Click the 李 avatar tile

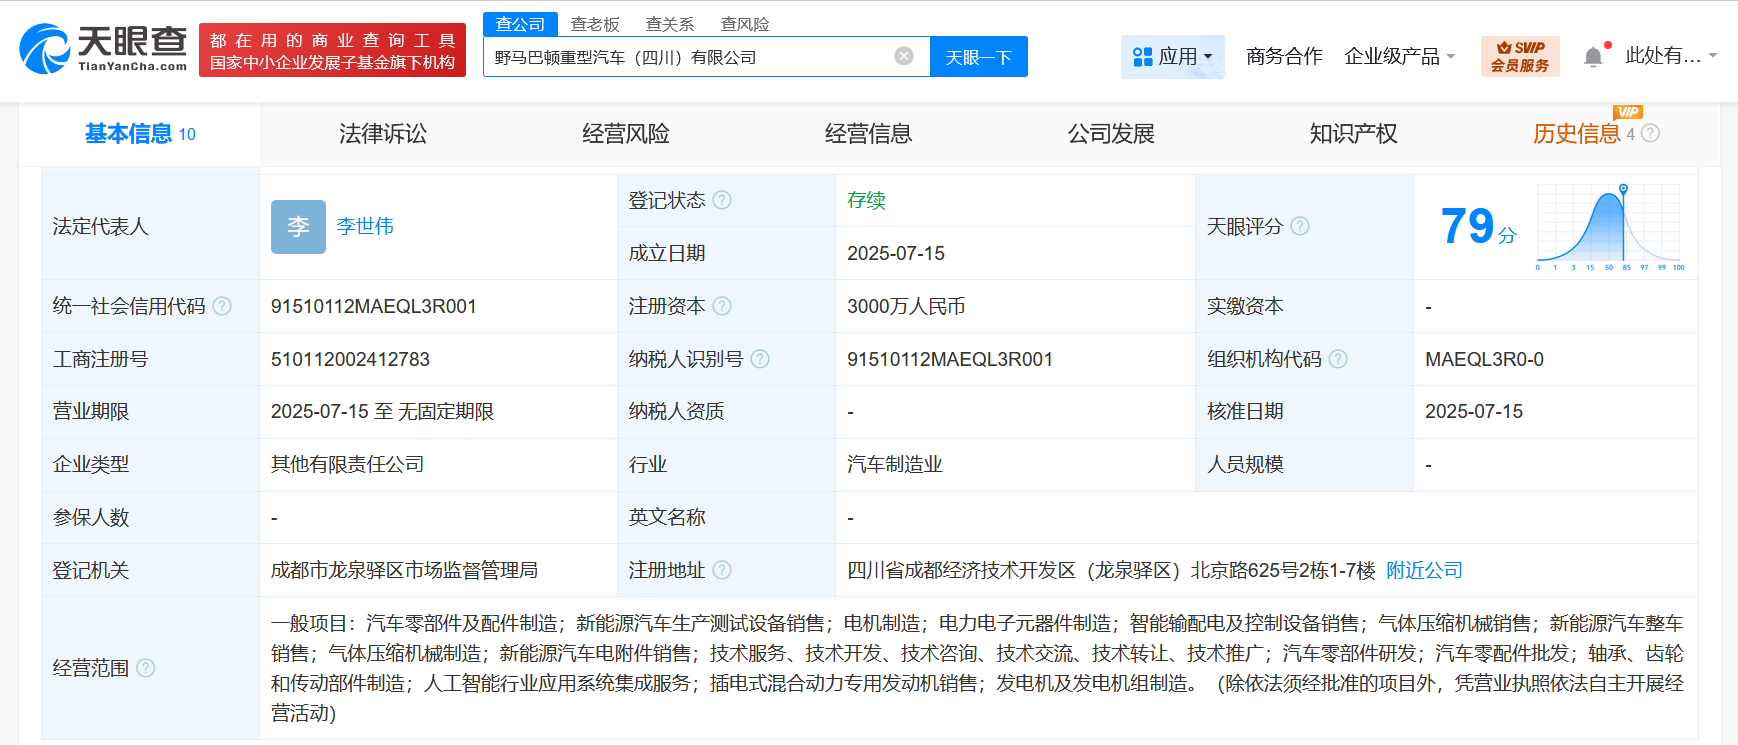click(298, 226)
